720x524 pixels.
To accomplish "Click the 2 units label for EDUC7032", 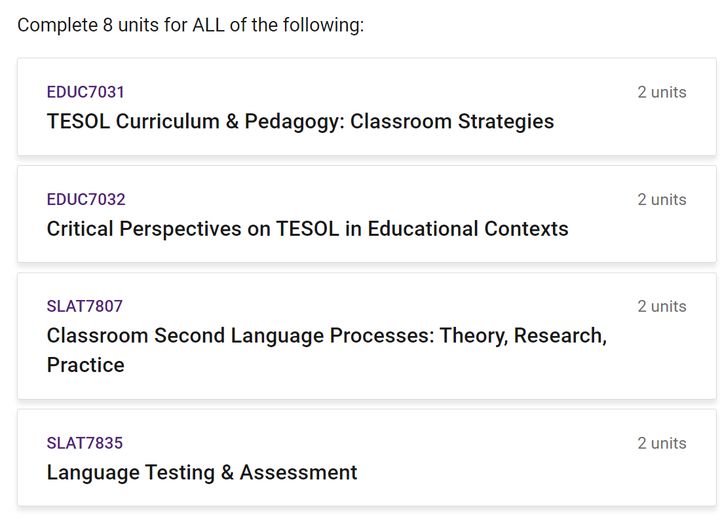I will pyautogui.click(x=662, y=200).
